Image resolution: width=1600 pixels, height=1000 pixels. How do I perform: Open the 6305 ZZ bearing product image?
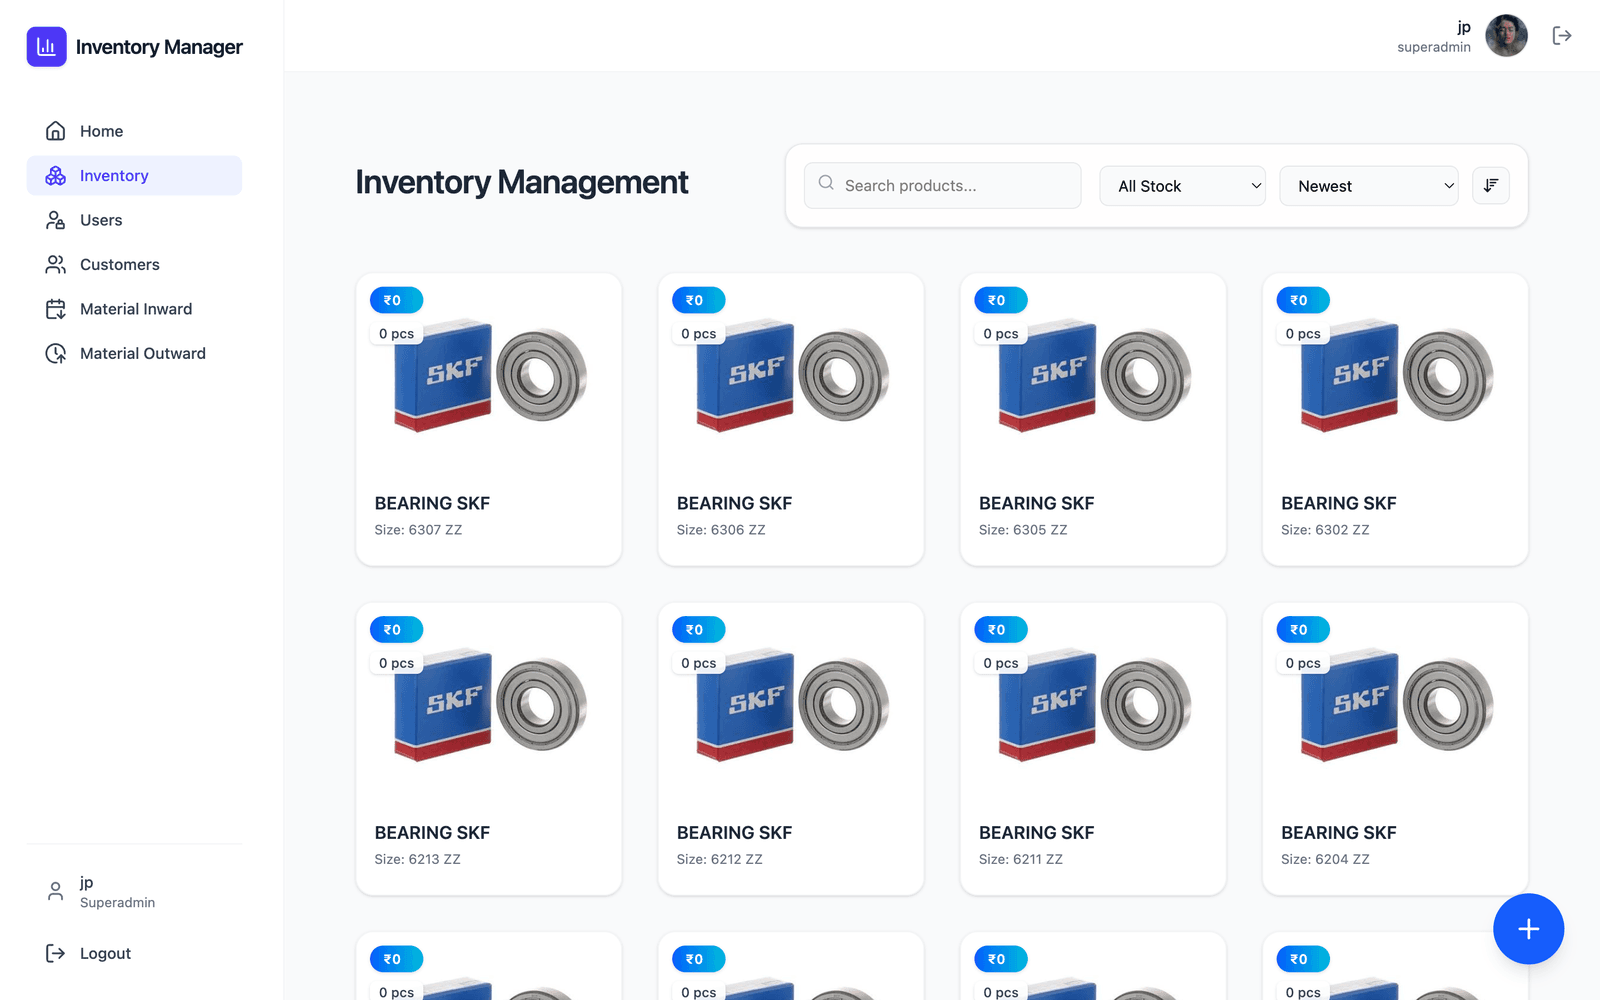1093,375
